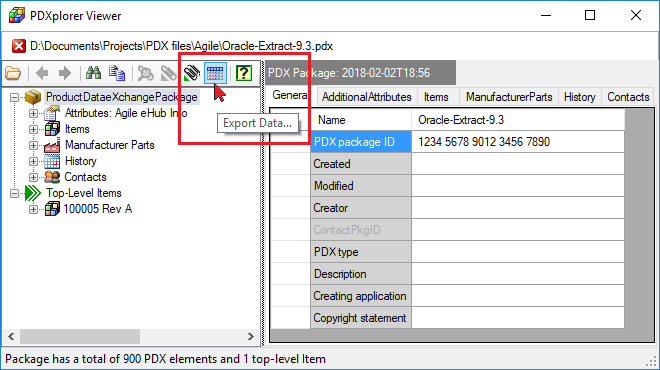Screen dimensions: 660x370
Task: Click the Export Data... tooltip
Action: pyautogui.click(x=258, y=123)
